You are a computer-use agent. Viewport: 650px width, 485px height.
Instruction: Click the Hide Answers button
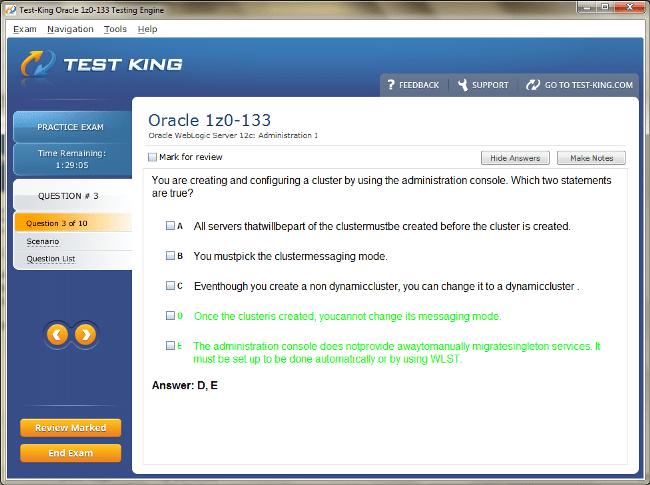click(515, 158)
